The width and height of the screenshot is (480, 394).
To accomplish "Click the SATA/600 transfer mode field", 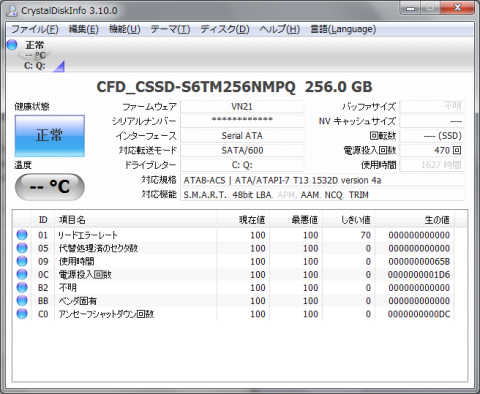I will (x=242, y=150).
